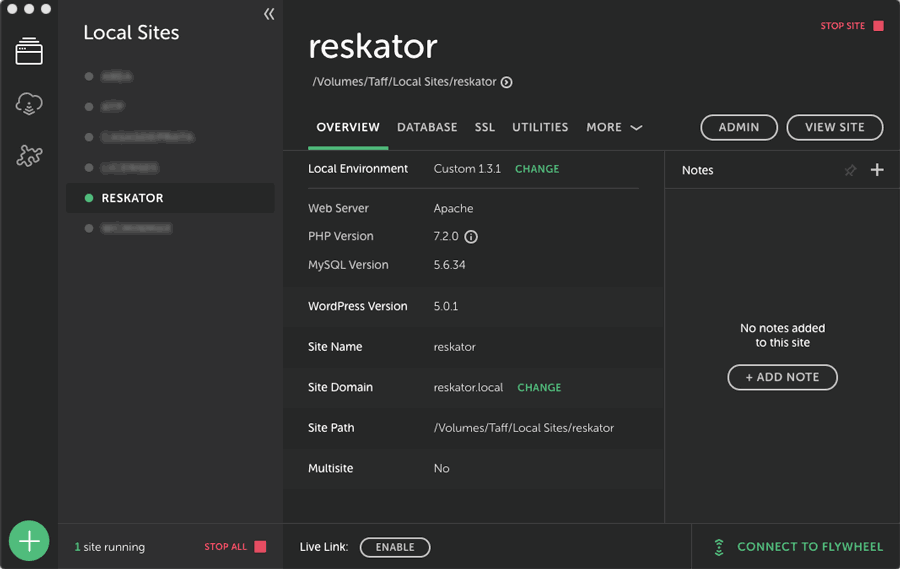Click the WordPress version 5.0.1 value

tap(446, 307)
